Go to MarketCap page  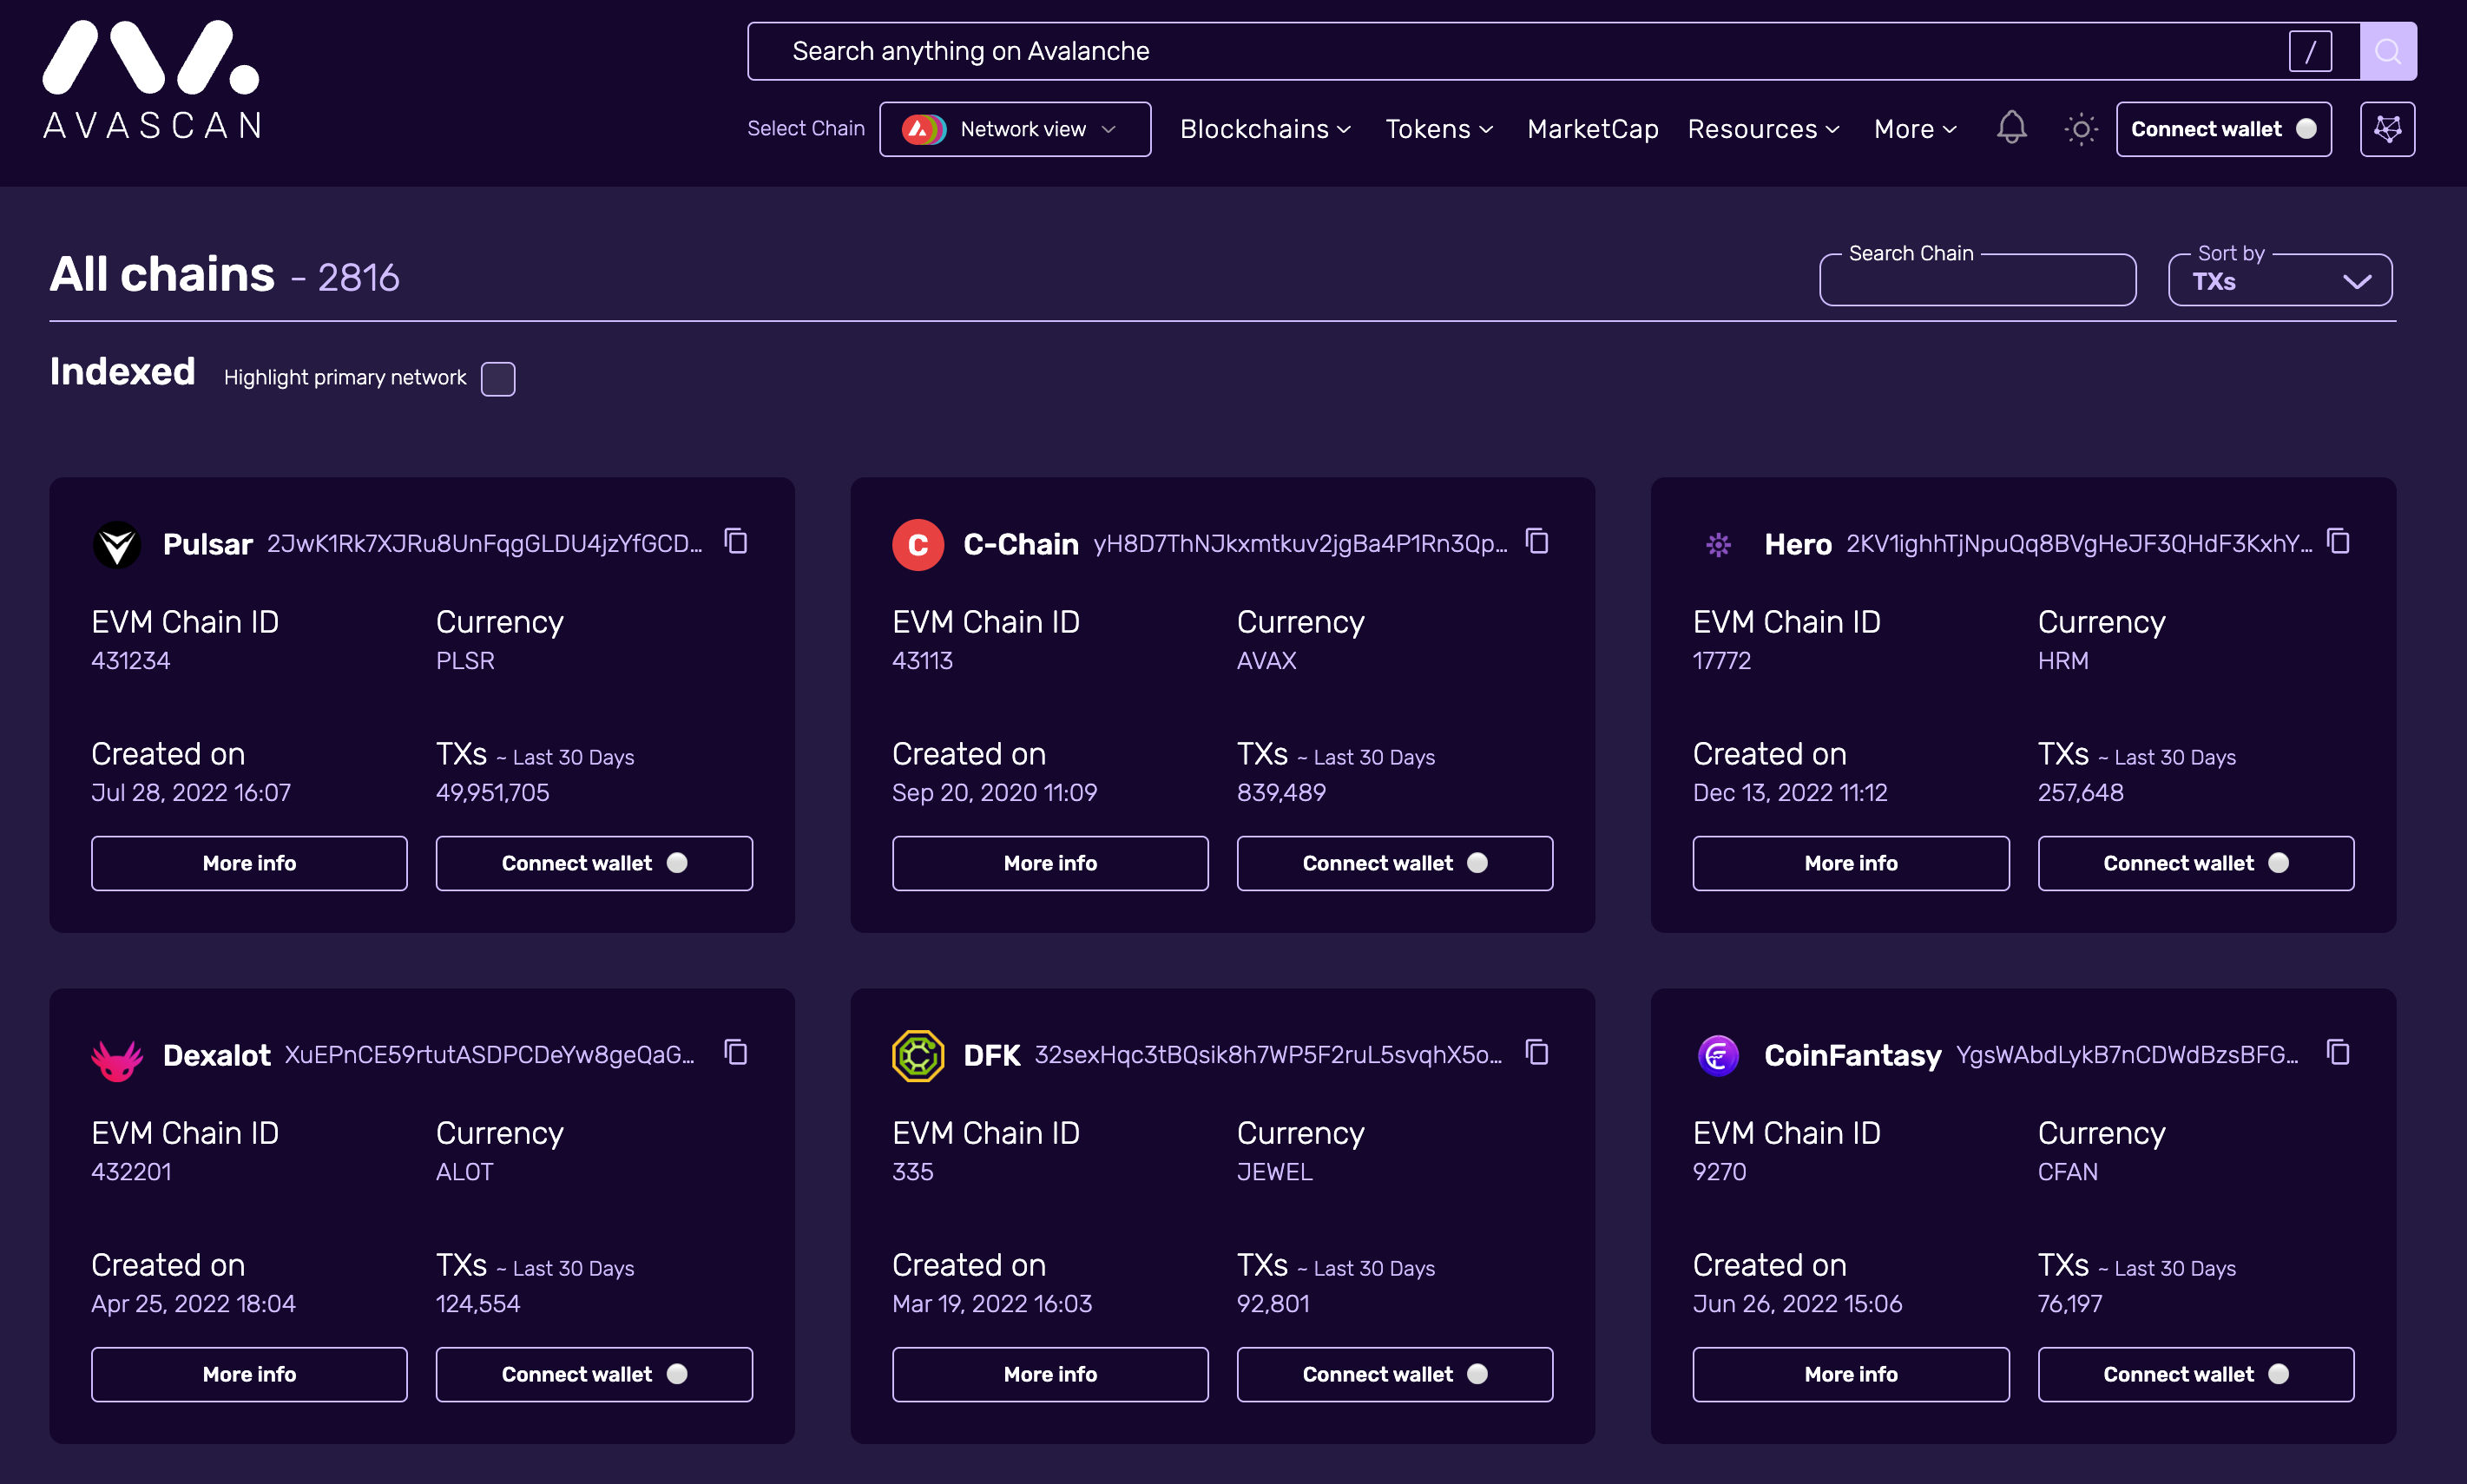1592,129
